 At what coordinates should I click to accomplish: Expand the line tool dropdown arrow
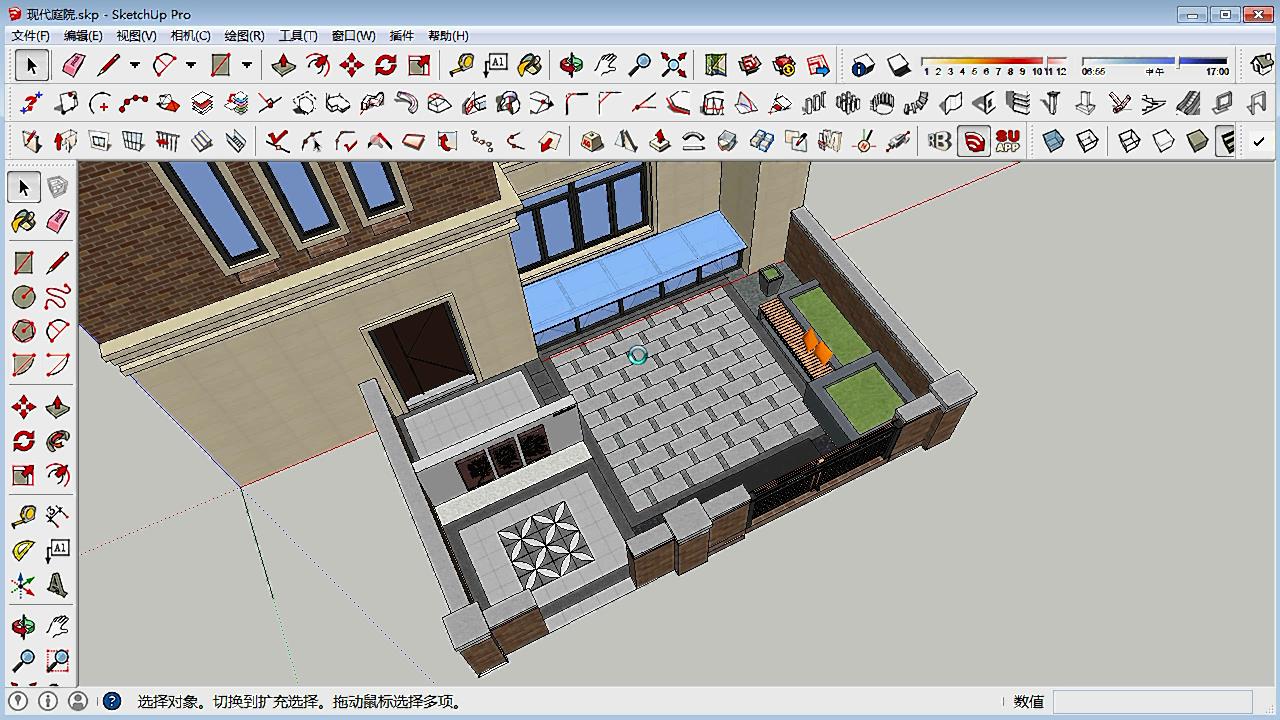tap(135, 66)
